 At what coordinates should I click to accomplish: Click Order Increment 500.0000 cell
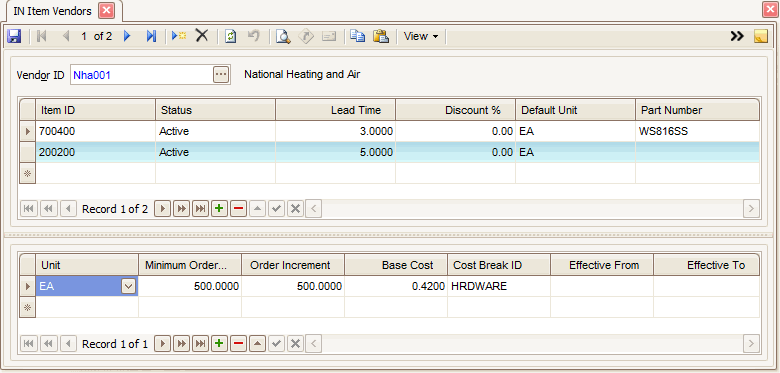293,286
